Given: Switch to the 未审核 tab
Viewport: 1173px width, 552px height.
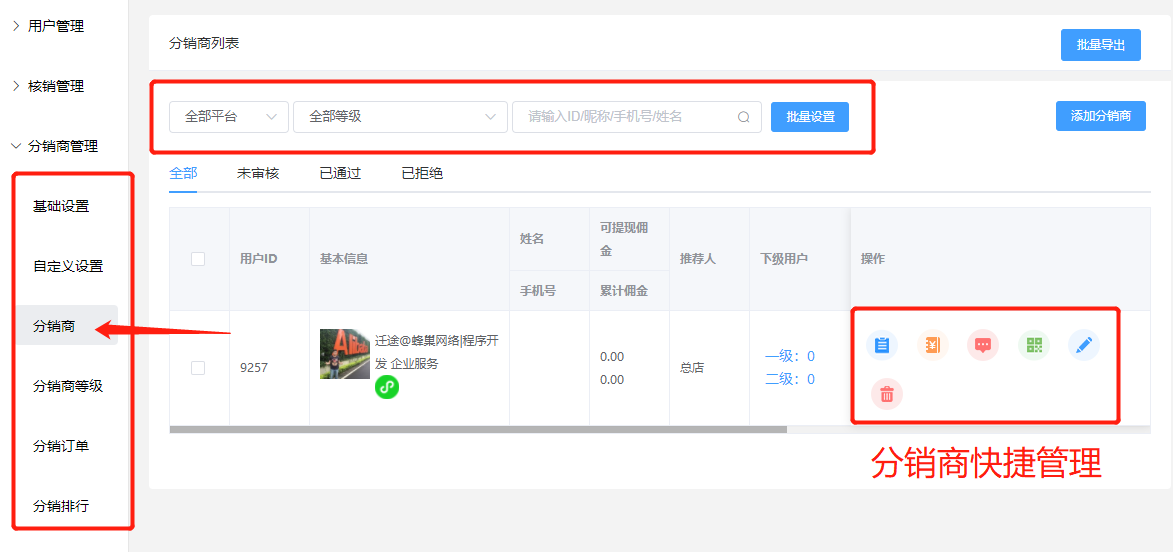Looking at the screenshot, I should (x=258, y=173).
